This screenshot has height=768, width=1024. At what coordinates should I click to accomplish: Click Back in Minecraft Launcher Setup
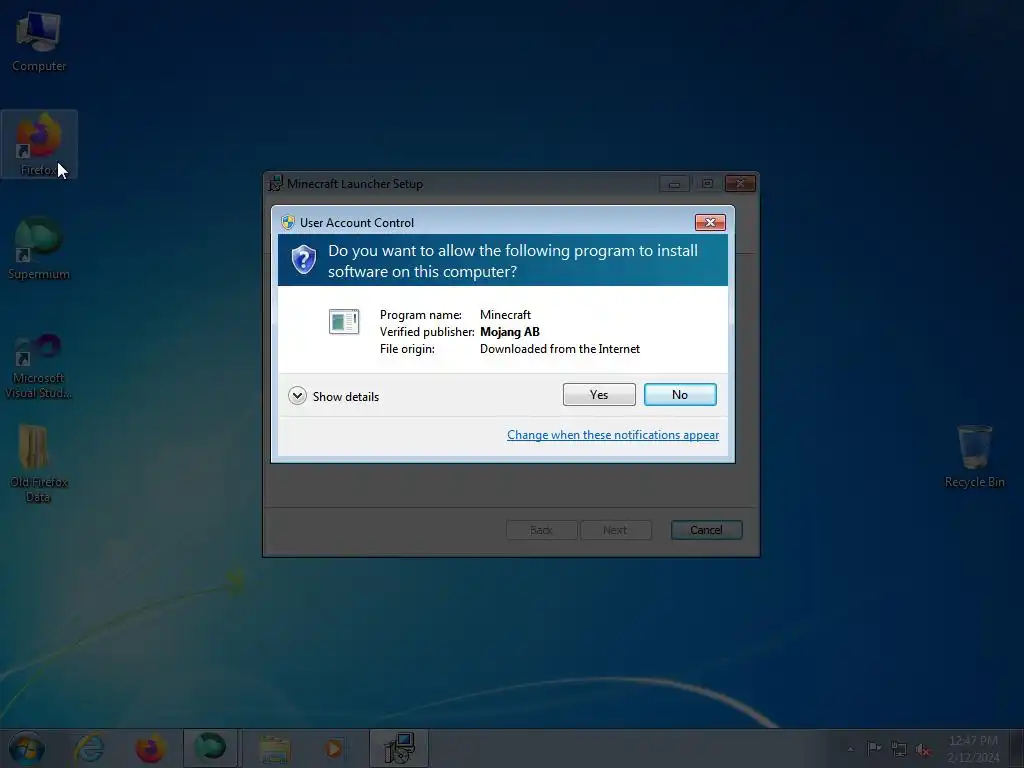541,530
